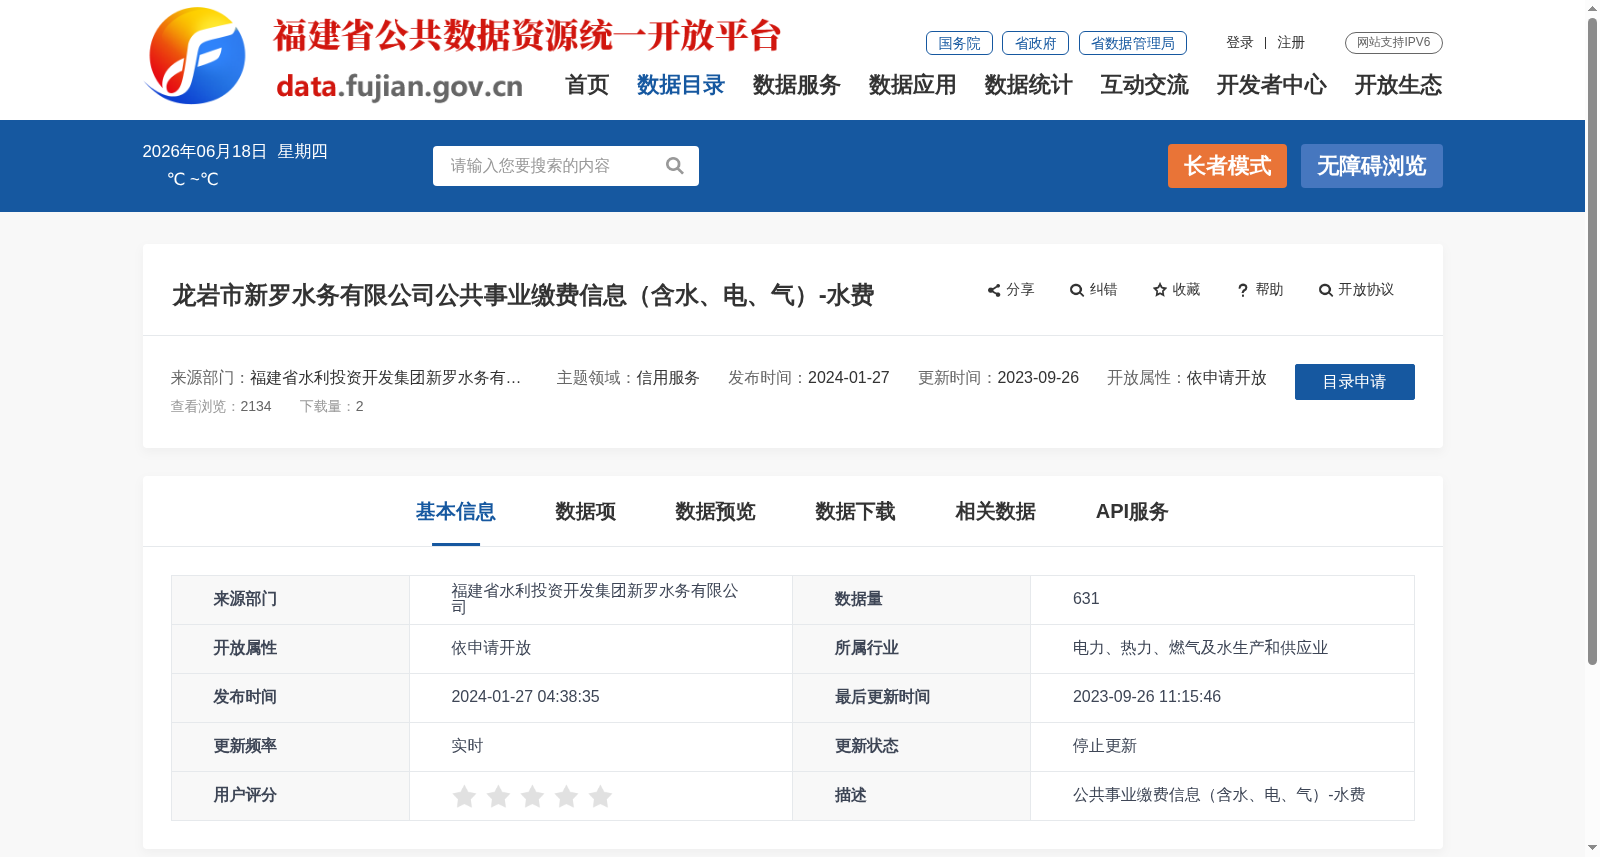Rate three stars in 用户评分

pos(532,796)
